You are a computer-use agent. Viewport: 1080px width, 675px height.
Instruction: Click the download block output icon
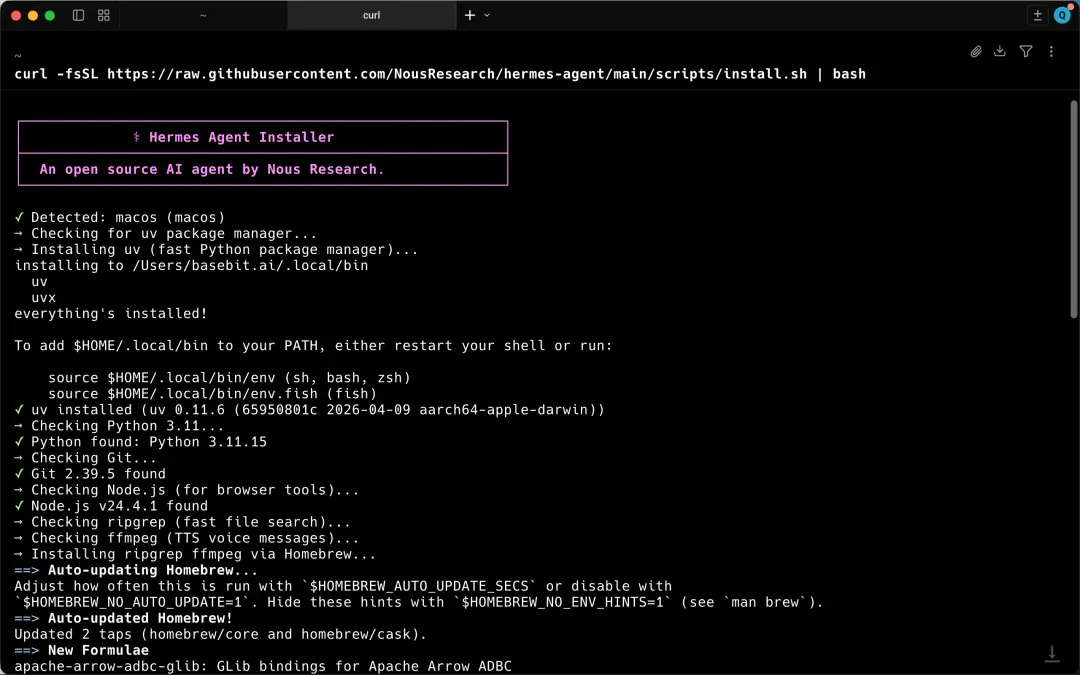tap(1000, 51)
